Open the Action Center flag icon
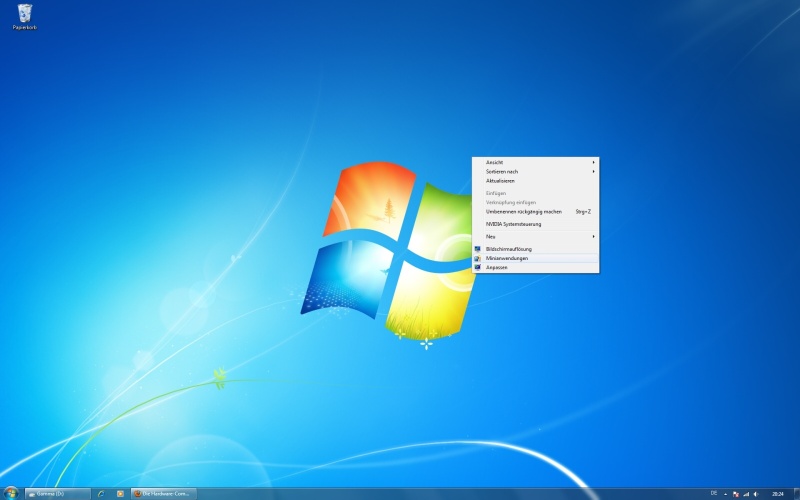The width and height of the screenshot is (800, 500). [x=736, y=494]
